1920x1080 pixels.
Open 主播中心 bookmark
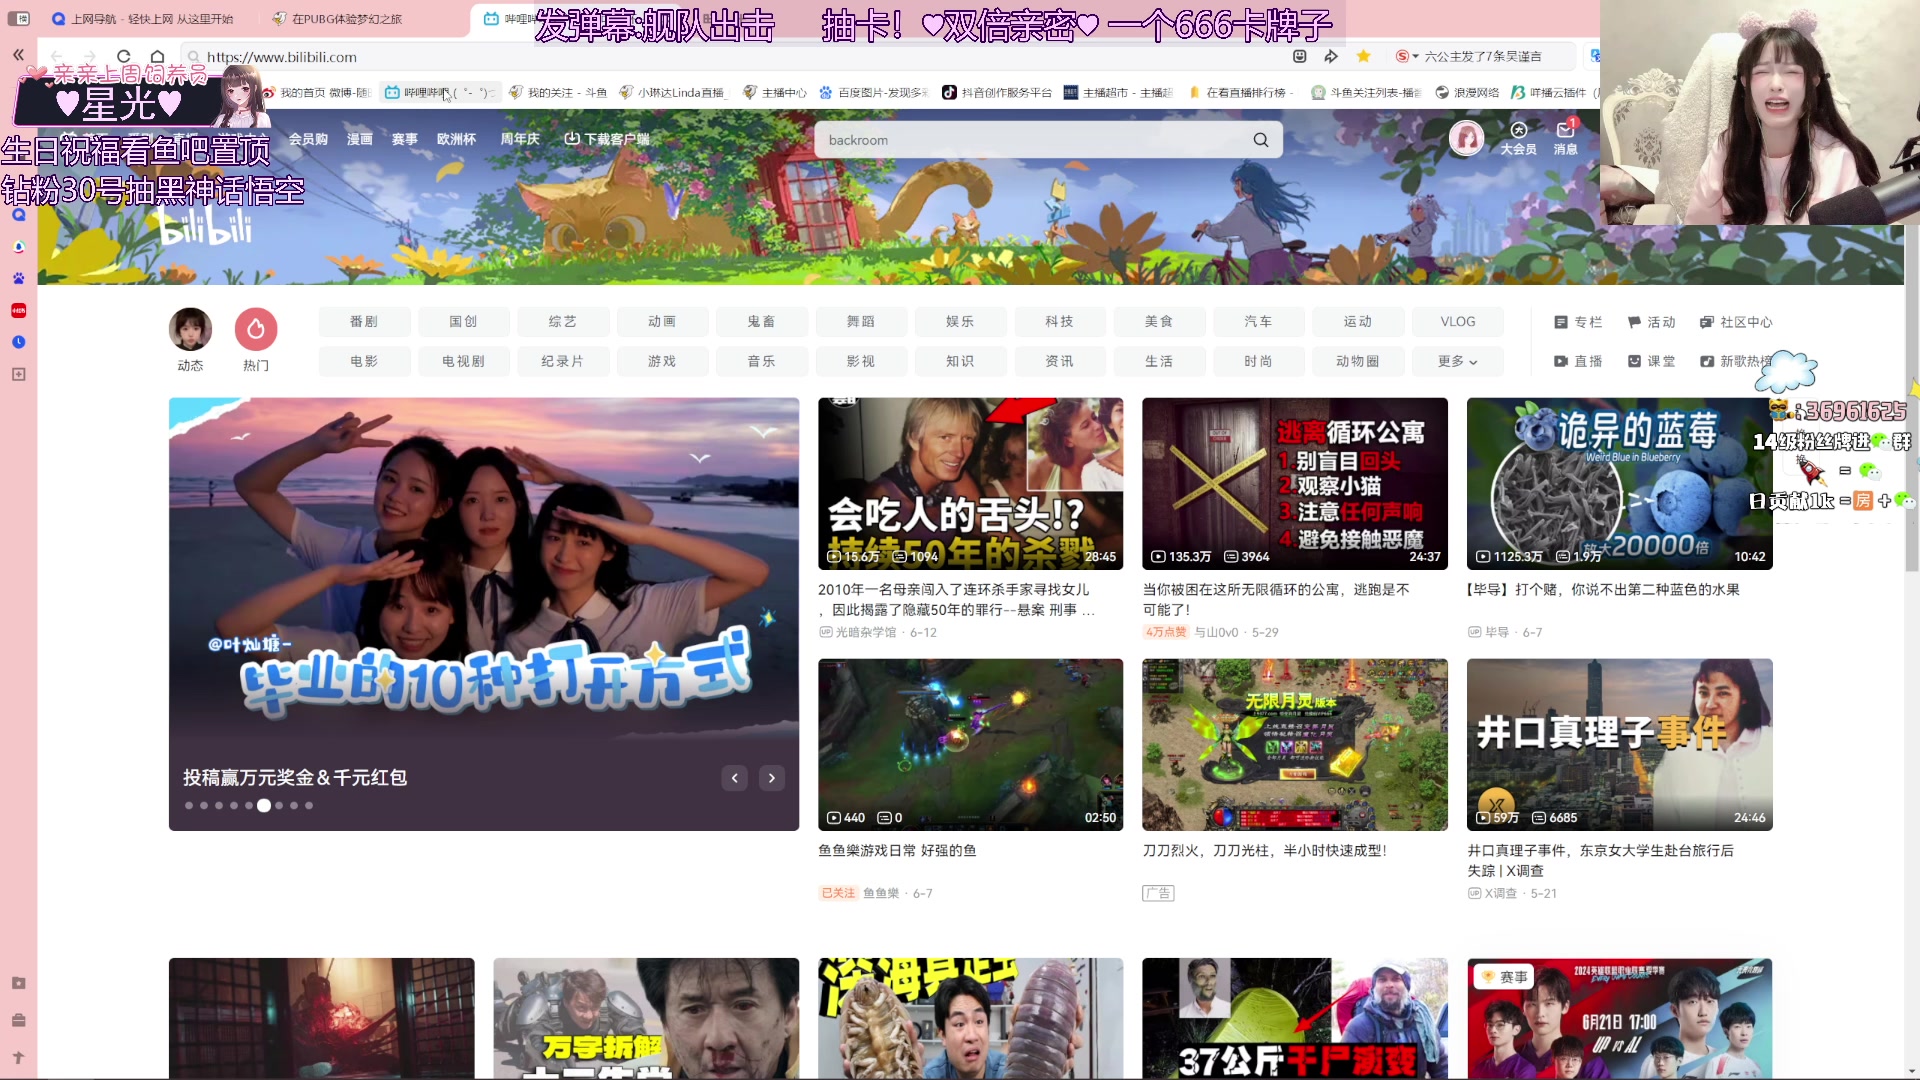[775, 92]
